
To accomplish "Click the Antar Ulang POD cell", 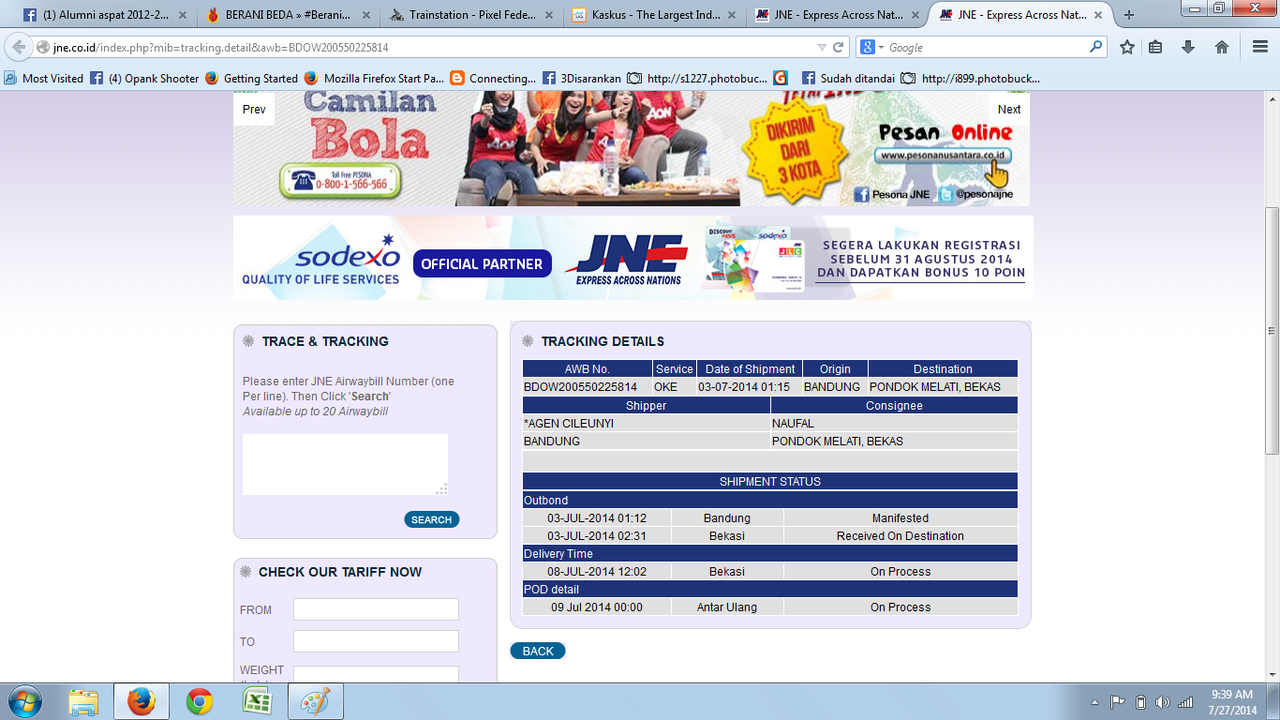I will click(x=727, y=607).
